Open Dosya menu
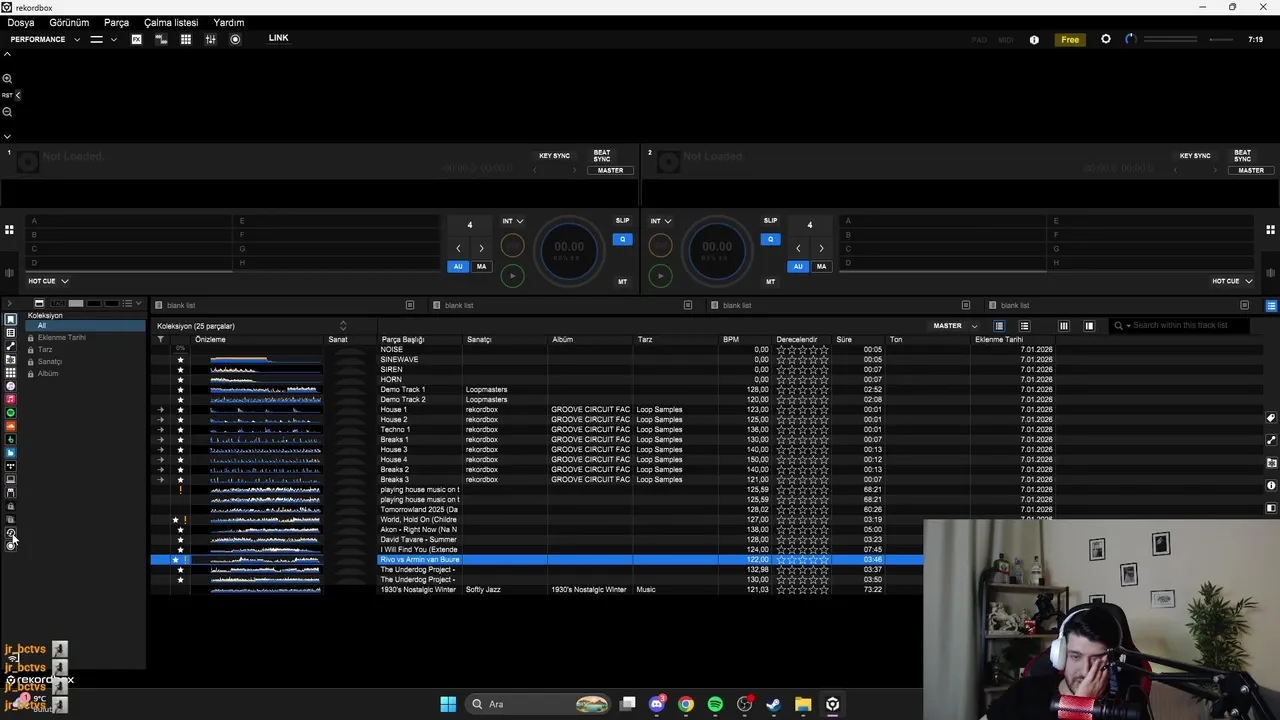Image resolution: width=1280 pixels, height=720 pixels. point(21,22)
